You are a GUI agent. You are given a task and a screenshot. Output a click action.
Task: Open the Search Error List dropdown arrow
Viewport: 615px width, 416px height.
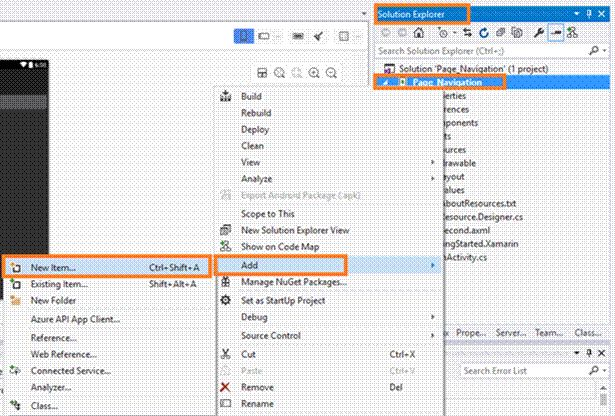coord(604,371)
